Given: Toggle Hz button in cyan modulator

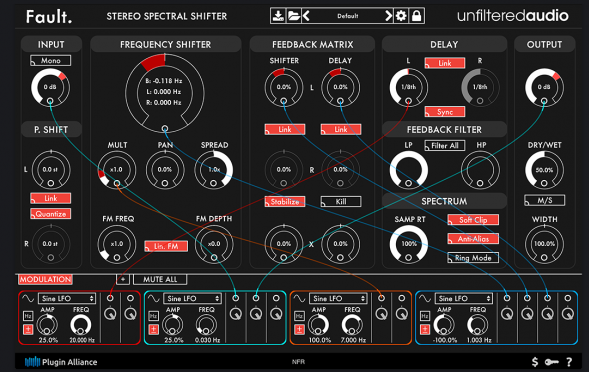Looking at the screenshot, I should [x=153, y=316].
